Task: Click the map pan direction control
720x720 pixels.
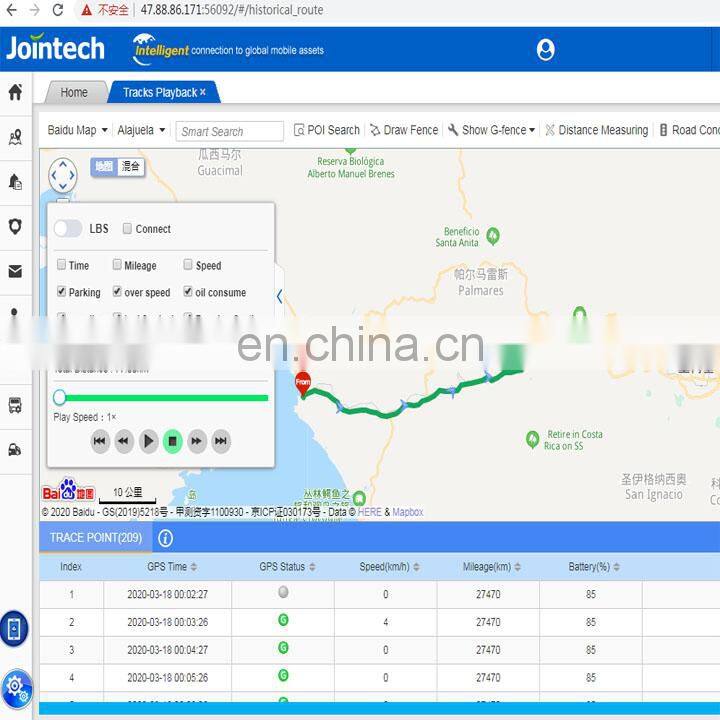Action: 63,175
